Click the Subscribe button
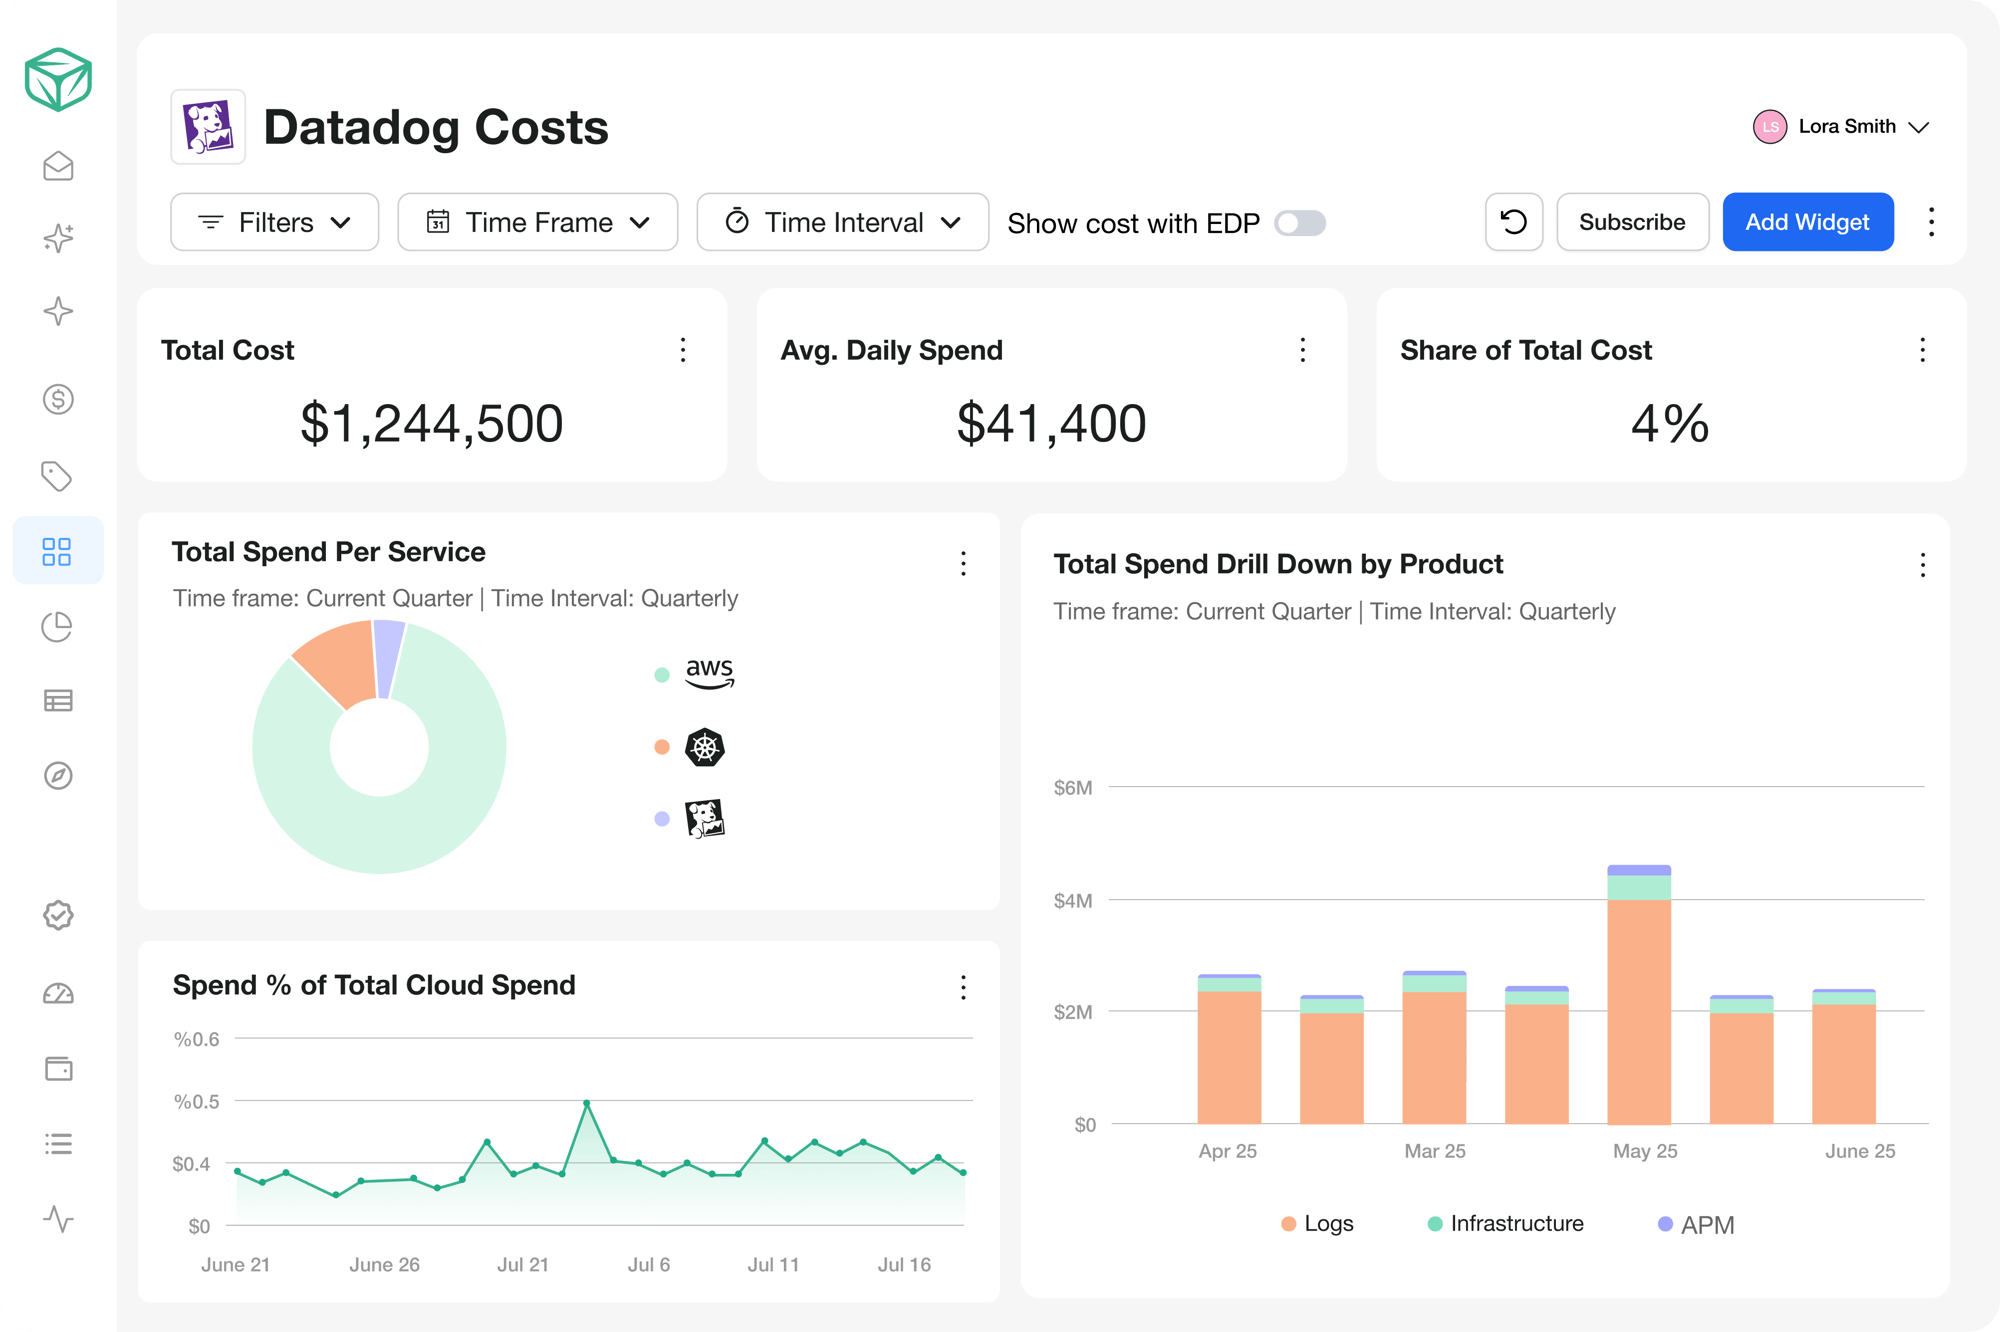 click(1632, 222)
